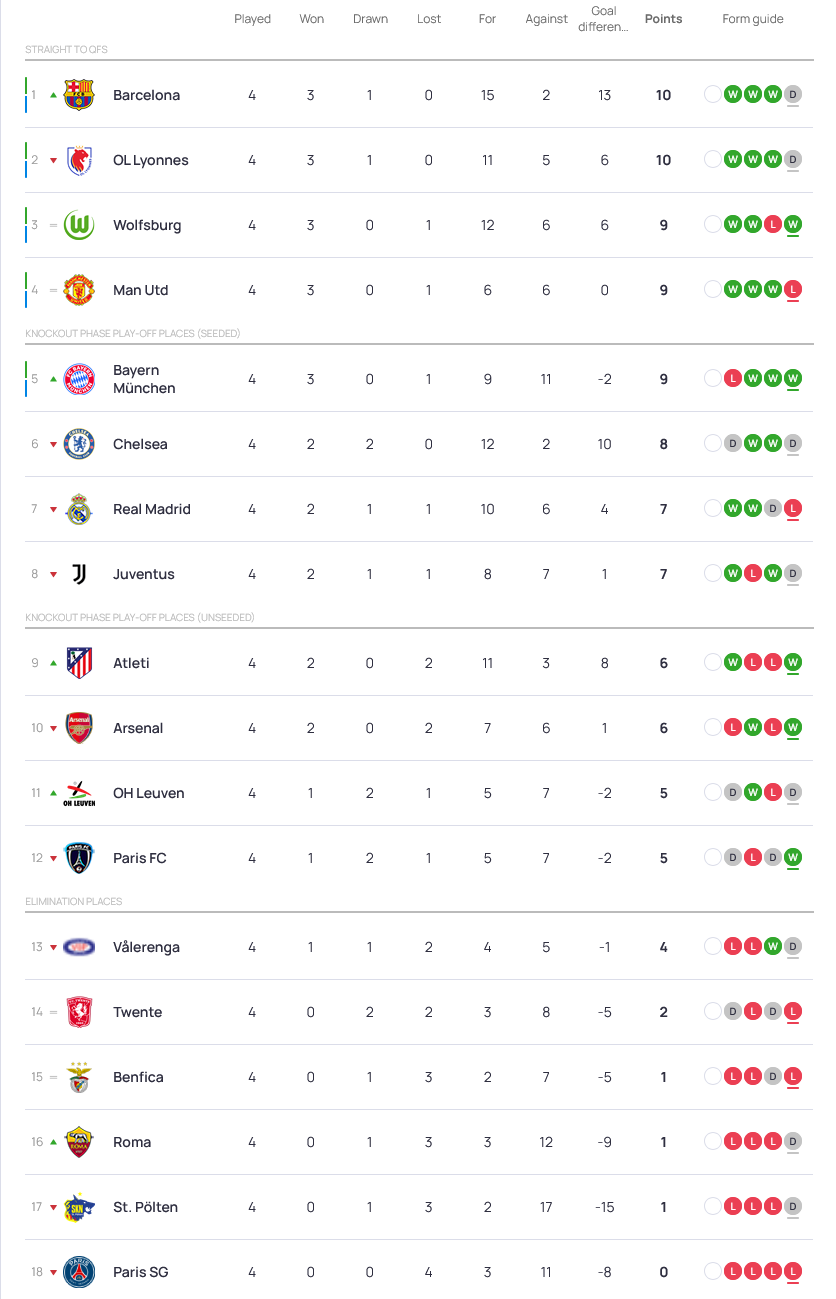Click the Arsenal club crest
This screenshot has width=836, height=1299.
pos(79,728)
